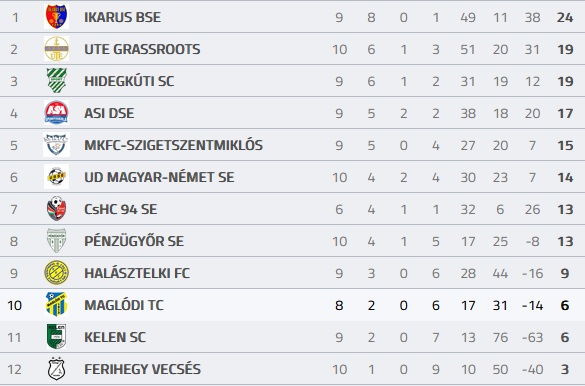Select the CsHC 94 SE team name
The height and width of the screenshot is (386, 585).
pyautogui.click(x=121, y=209)
